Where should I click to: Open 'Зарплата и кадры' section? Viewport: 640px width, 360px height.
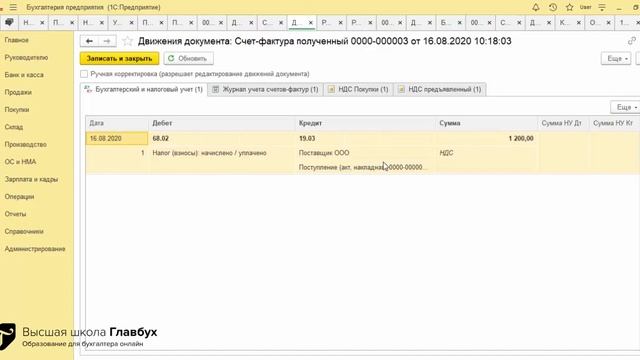coord(31,179)
